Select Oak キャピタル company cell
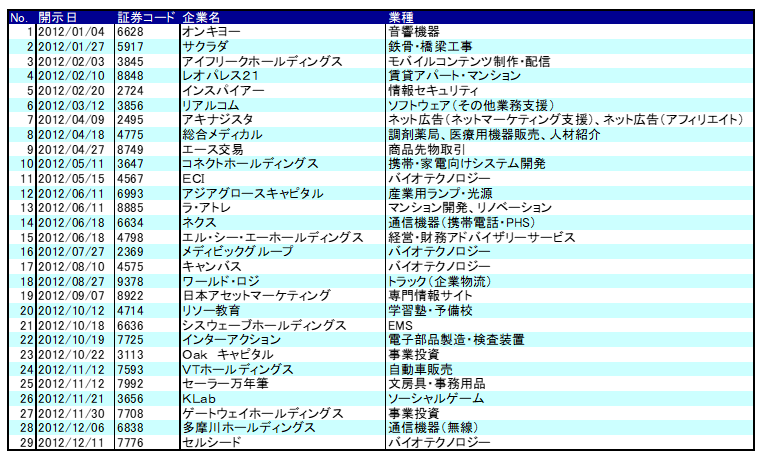 [x=228, y=354]
